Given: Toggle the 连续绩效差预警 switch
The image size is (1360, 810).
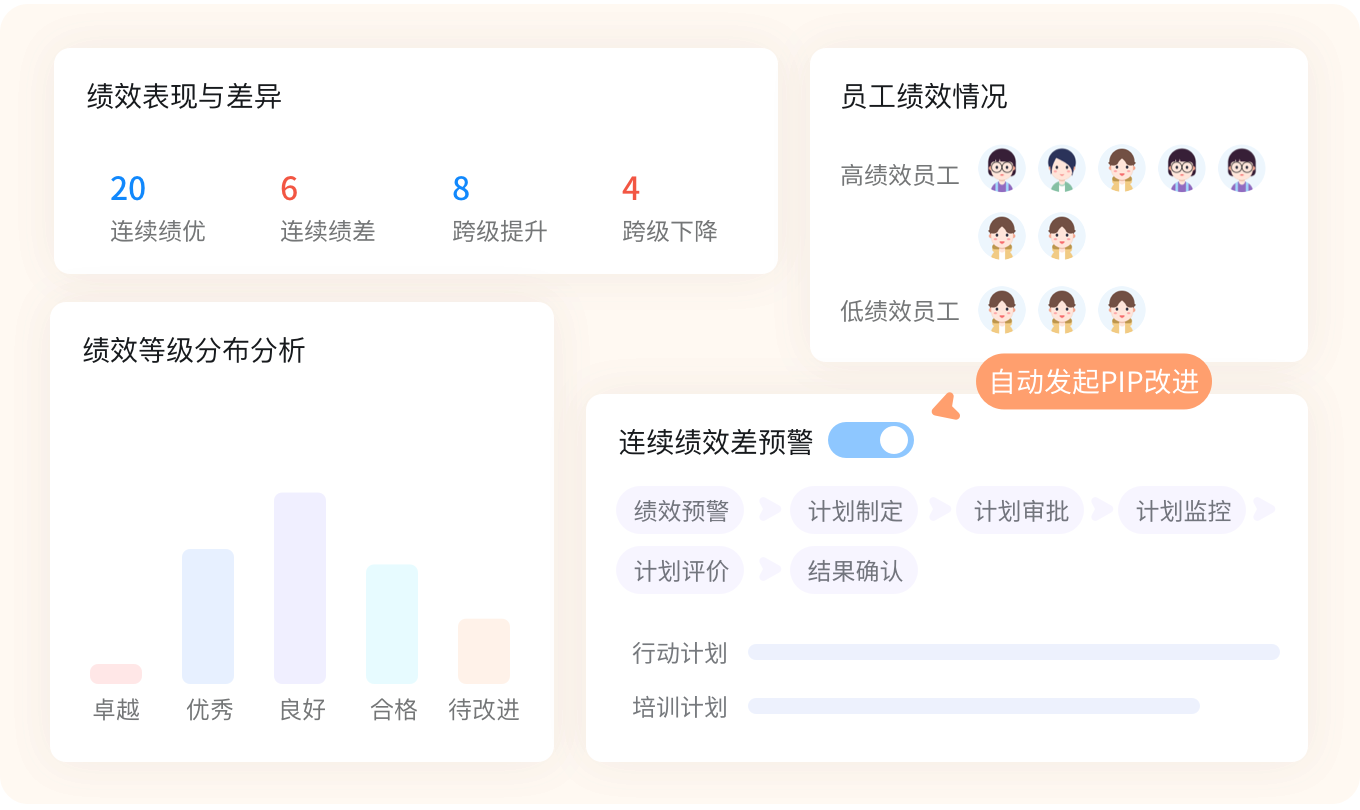Looking at the screenshot, I should [x=870, y=440].
